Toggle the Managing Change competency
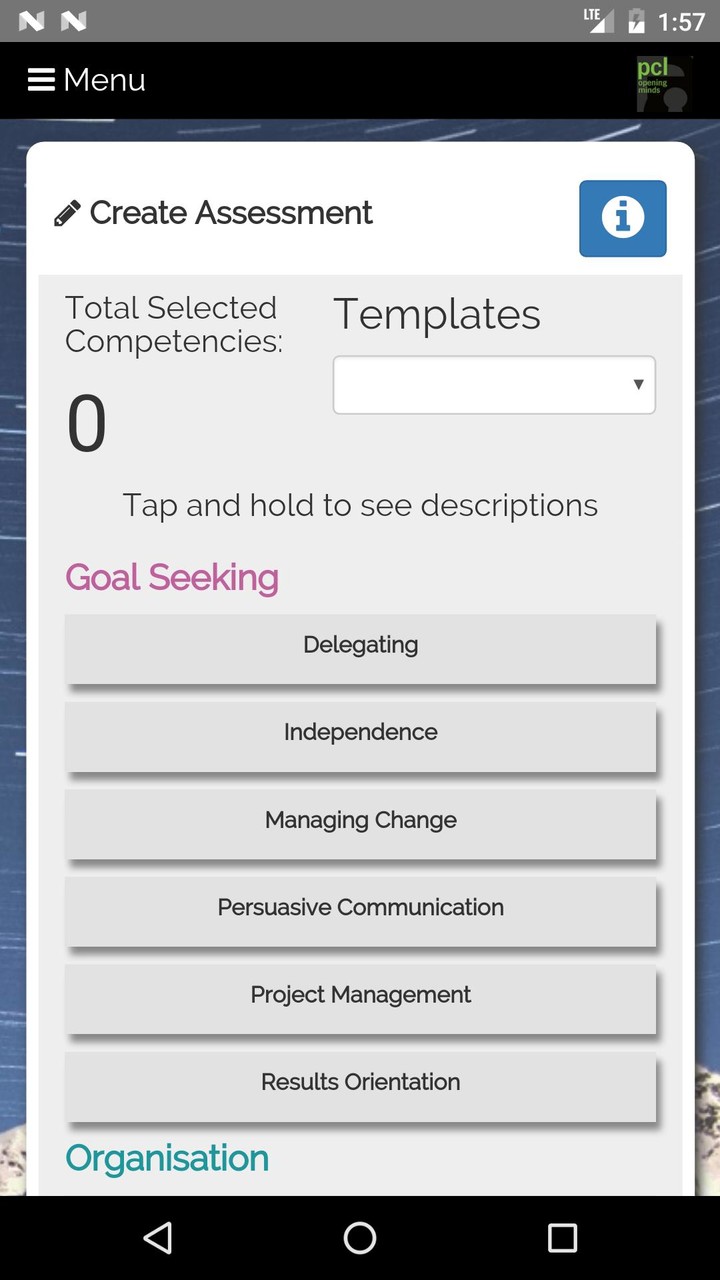720x1280 pixels. (360, 819)
